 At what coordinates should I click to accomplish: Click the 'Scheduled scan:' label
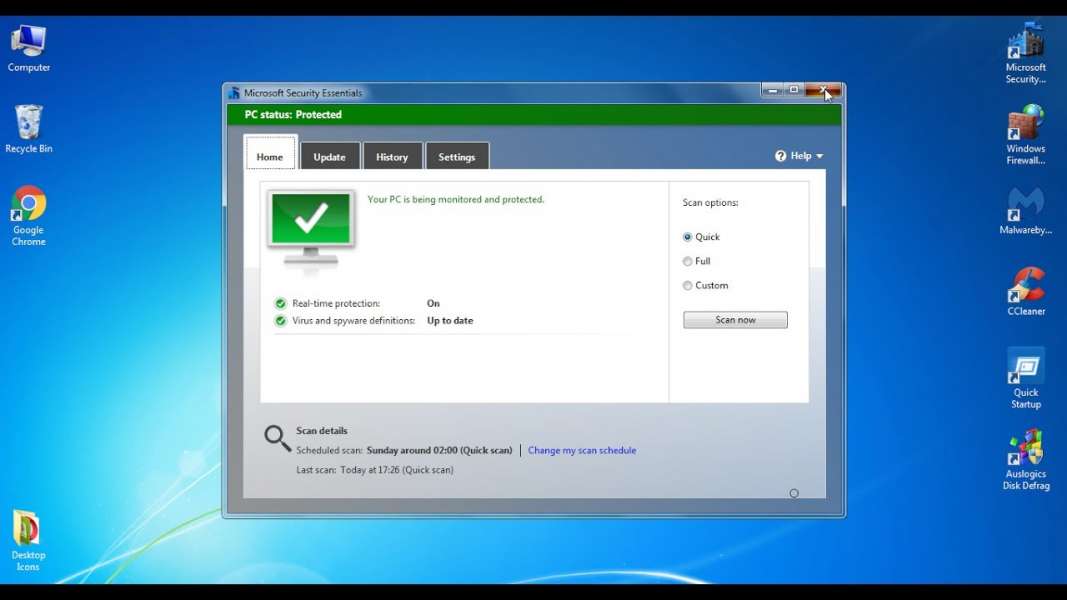pyautogui.click(x=329, y=450)
